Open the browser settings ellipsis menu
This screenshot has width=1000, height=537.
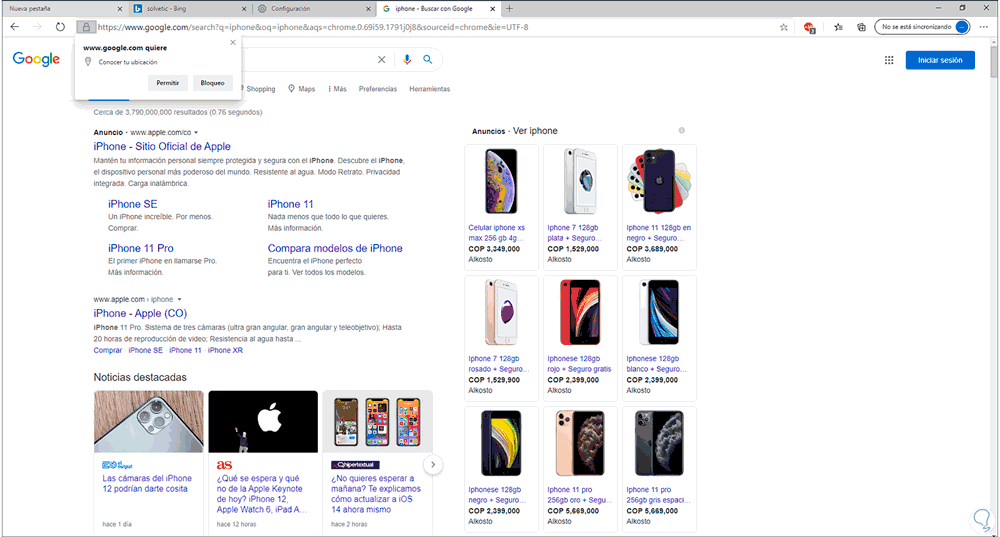984,27
